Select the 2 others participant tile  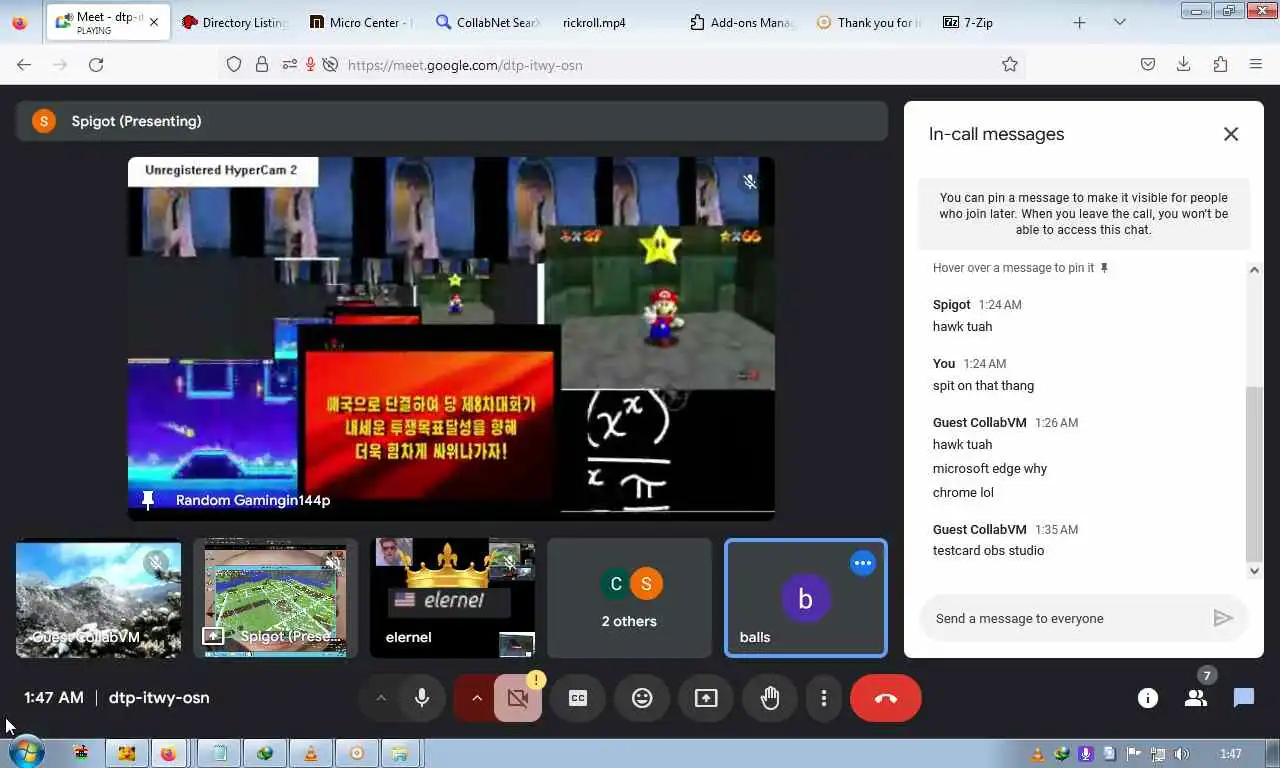click(x=629, y=598)
